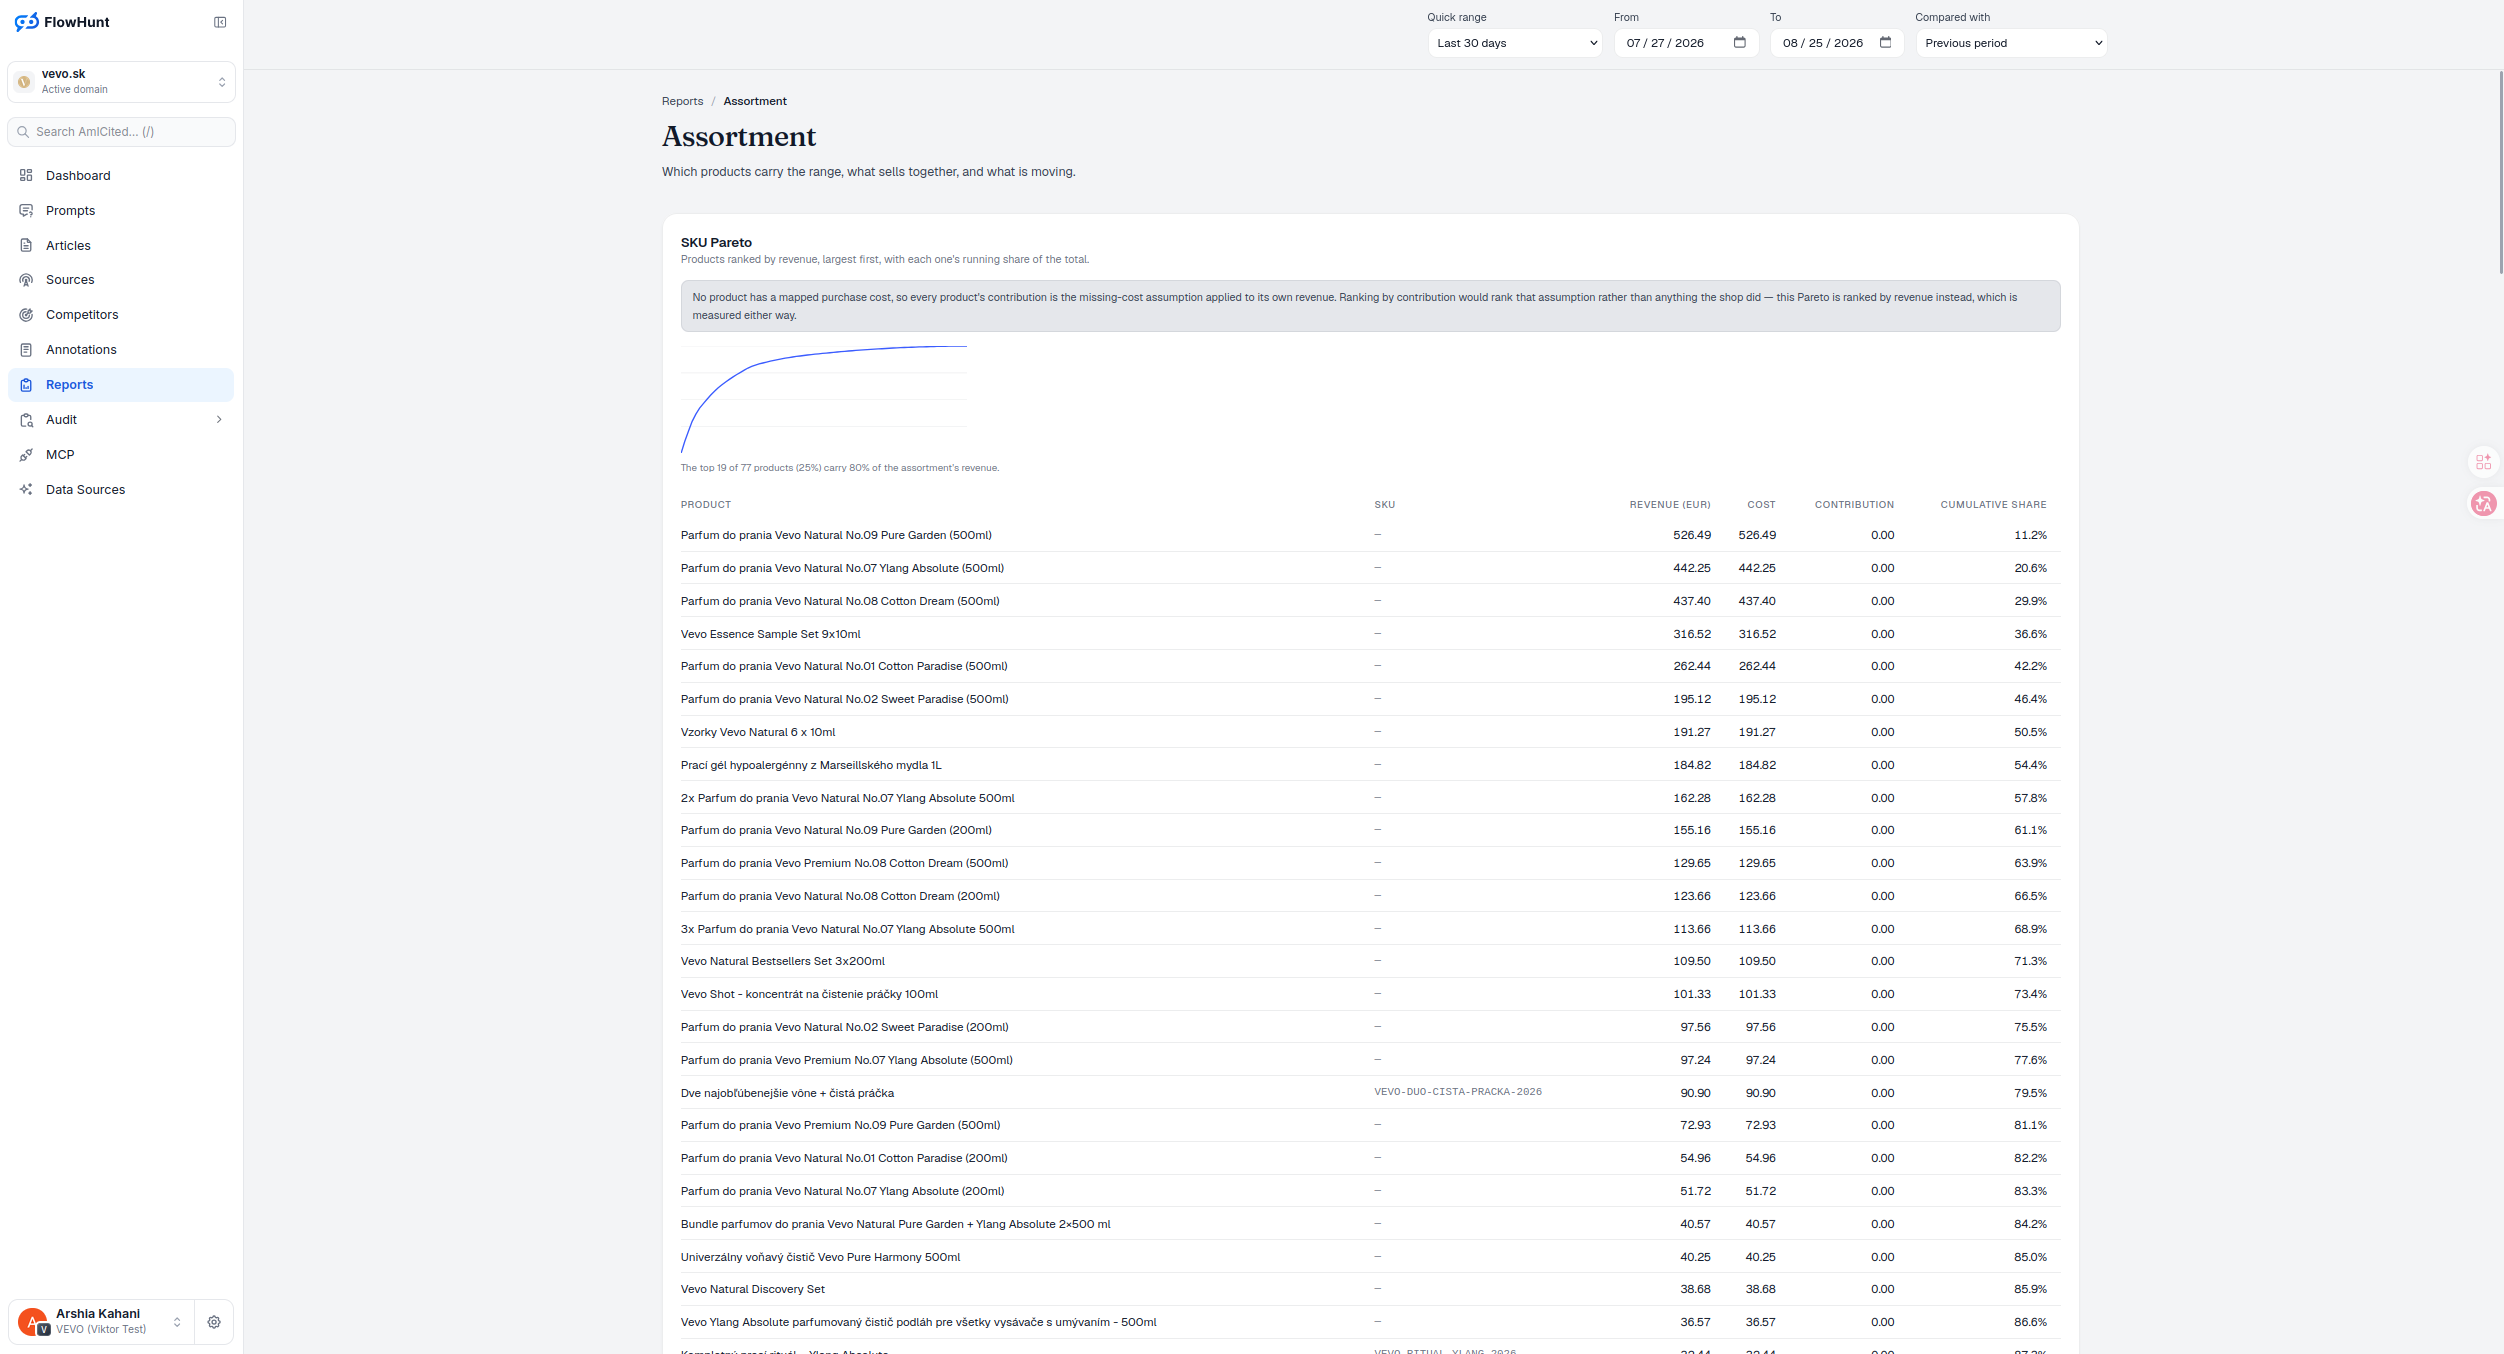
Task: Open Competitors in the sidebar
Action: (x=121, y=315)
